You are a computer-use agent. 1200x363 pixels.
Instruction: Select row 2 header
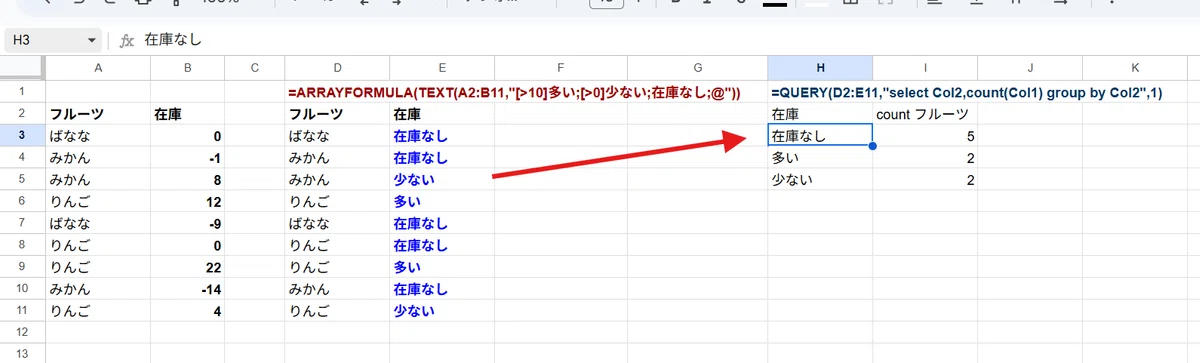22,114
